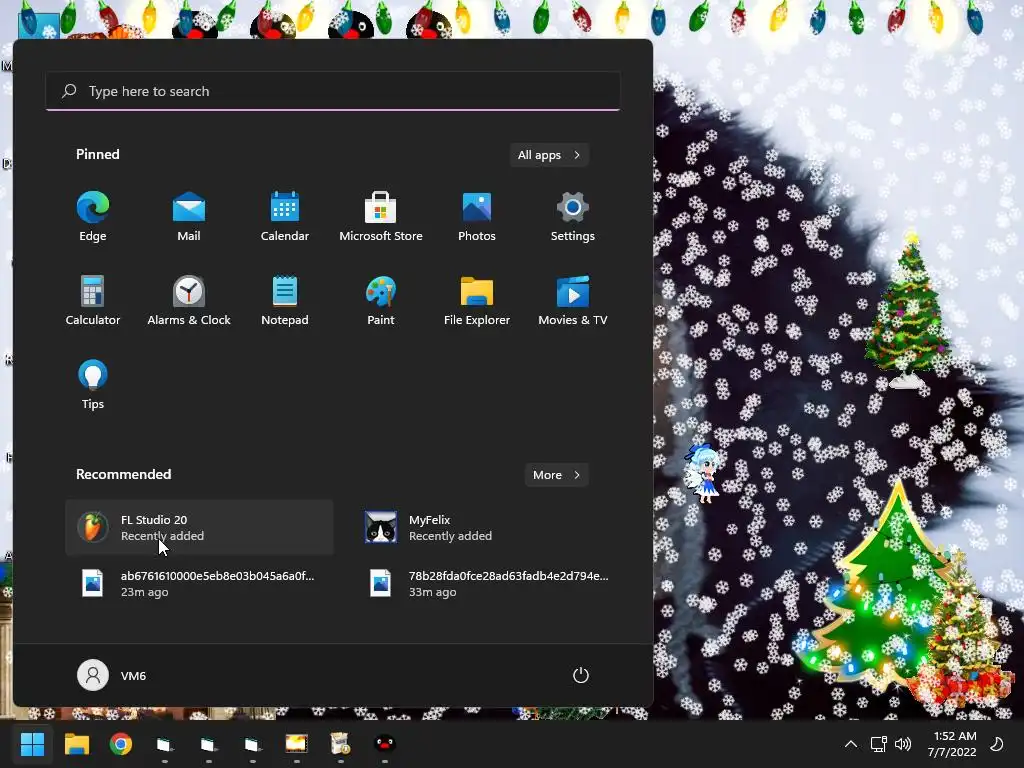The width and height of the screenshot is (1024, 768).
Task: Click the moon notification icon
Action: click(x=997, y=744)
